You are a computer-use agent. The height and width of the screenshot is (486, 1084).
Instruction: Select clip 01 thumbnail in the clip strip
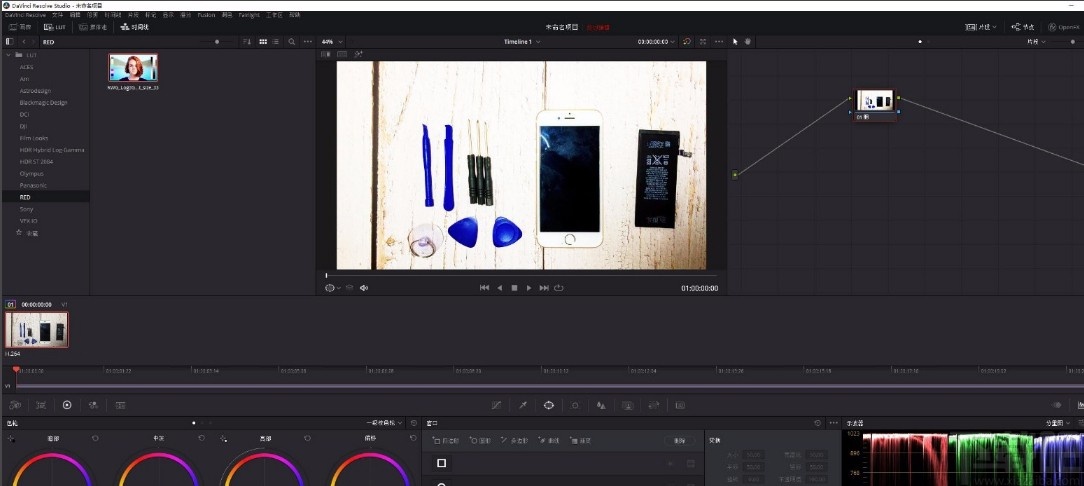point(37,329)
